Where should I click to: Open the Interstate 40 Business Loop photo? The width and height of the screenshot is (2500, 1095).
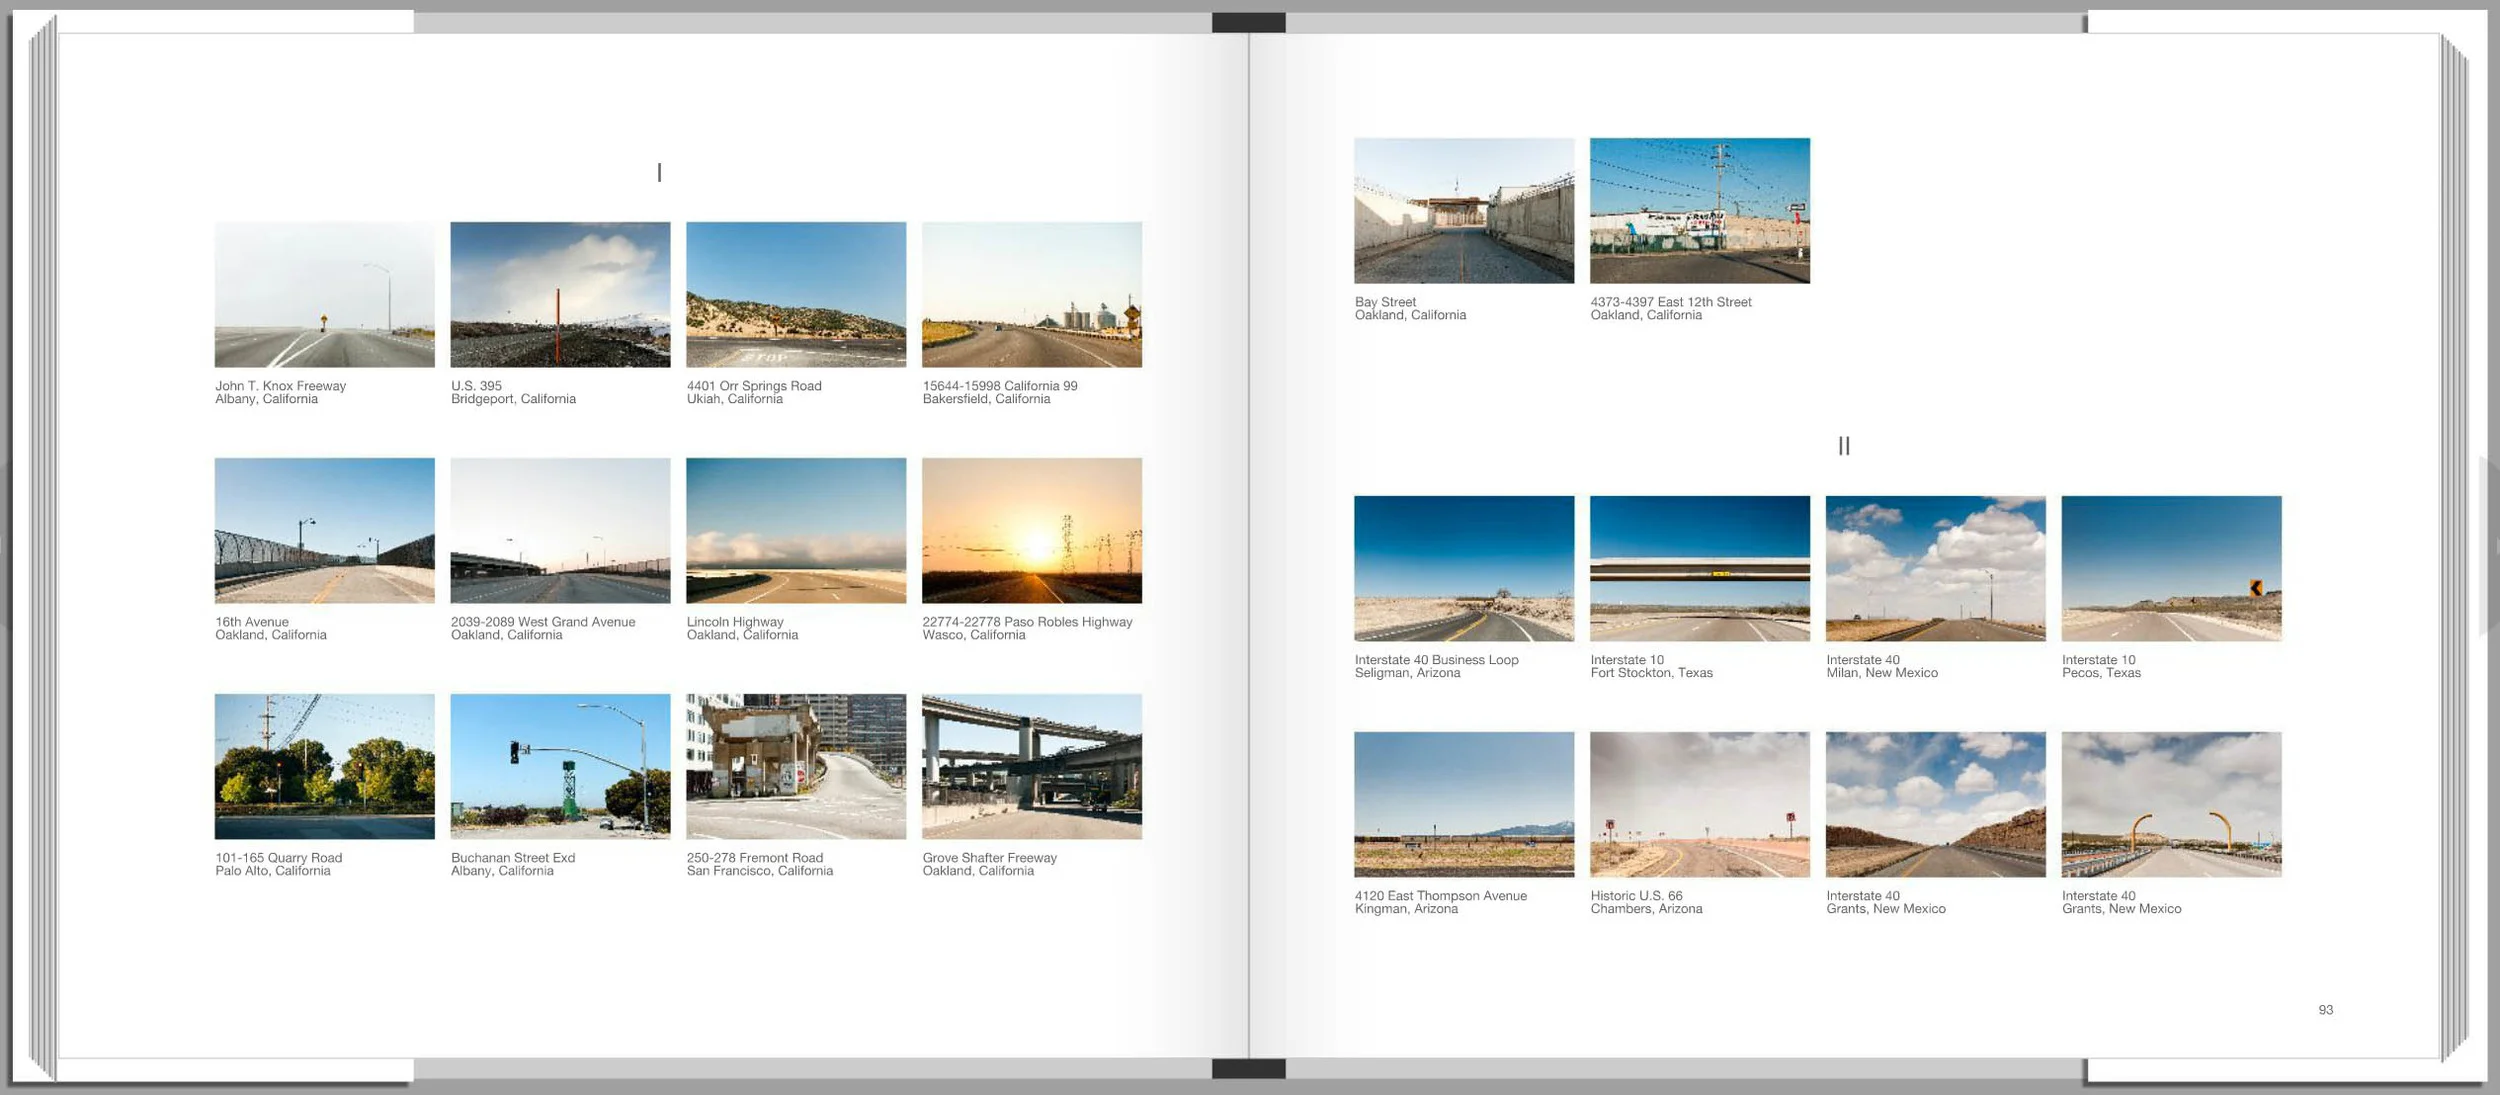1463,568
